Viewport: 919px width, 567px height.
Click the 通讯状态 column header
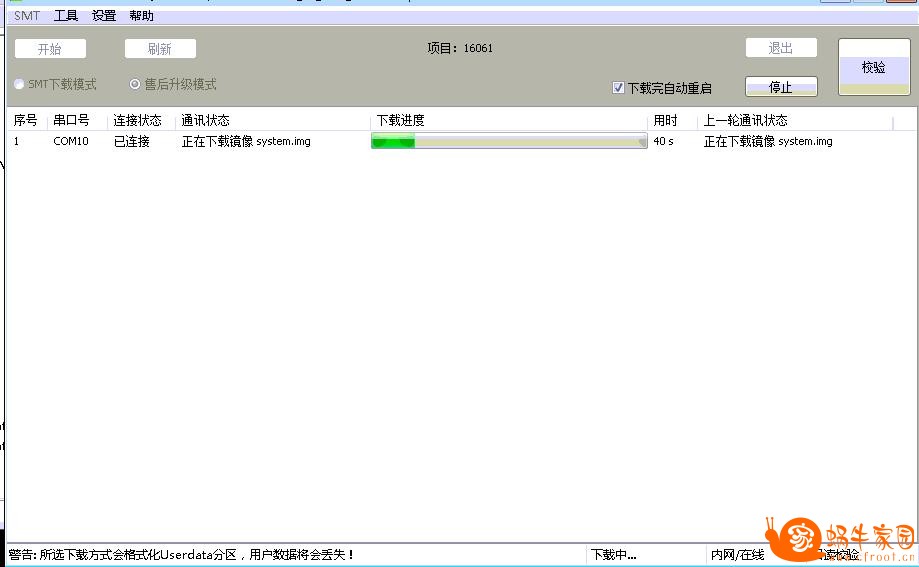(x=205, y=120)
